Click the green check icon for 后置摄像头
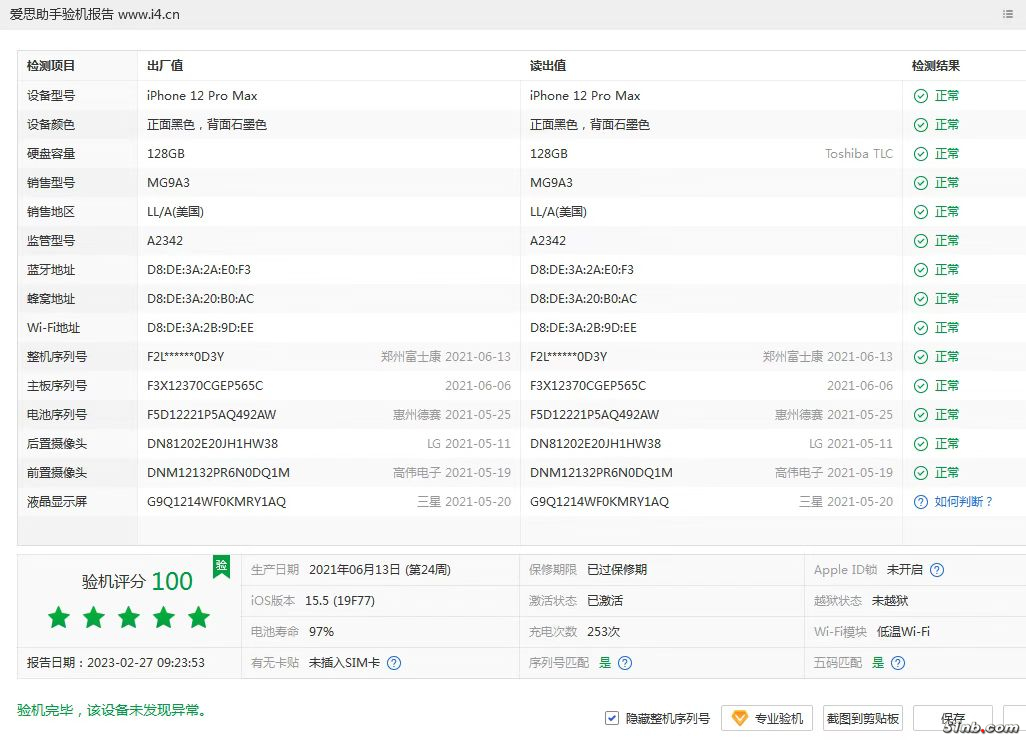The height and width of the screenshot is (740, 1026). coord(921,444)
